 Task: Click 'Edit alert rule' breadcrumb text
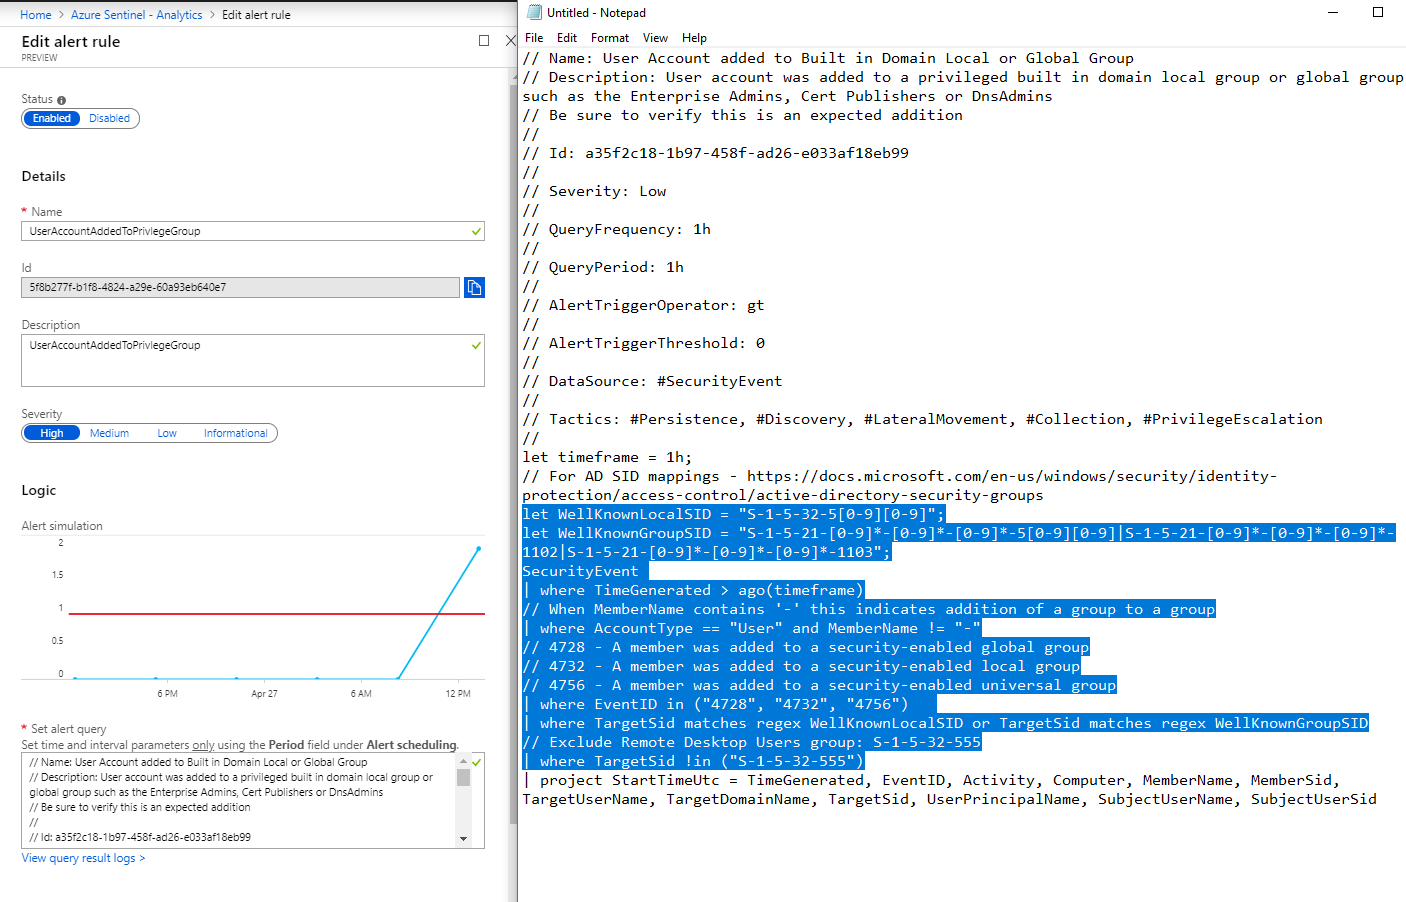[256, 15]
